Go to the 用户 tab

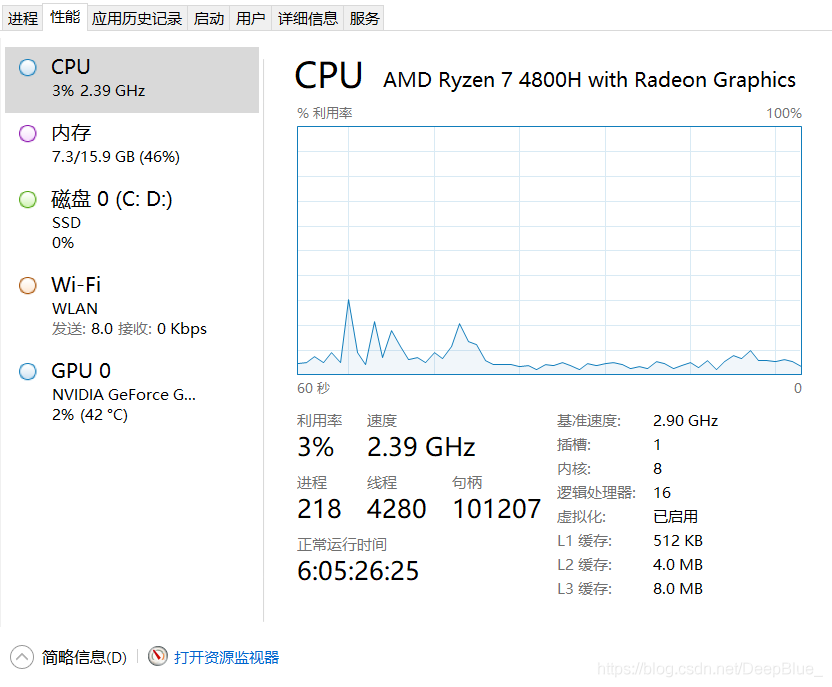[x=250, y=19]
